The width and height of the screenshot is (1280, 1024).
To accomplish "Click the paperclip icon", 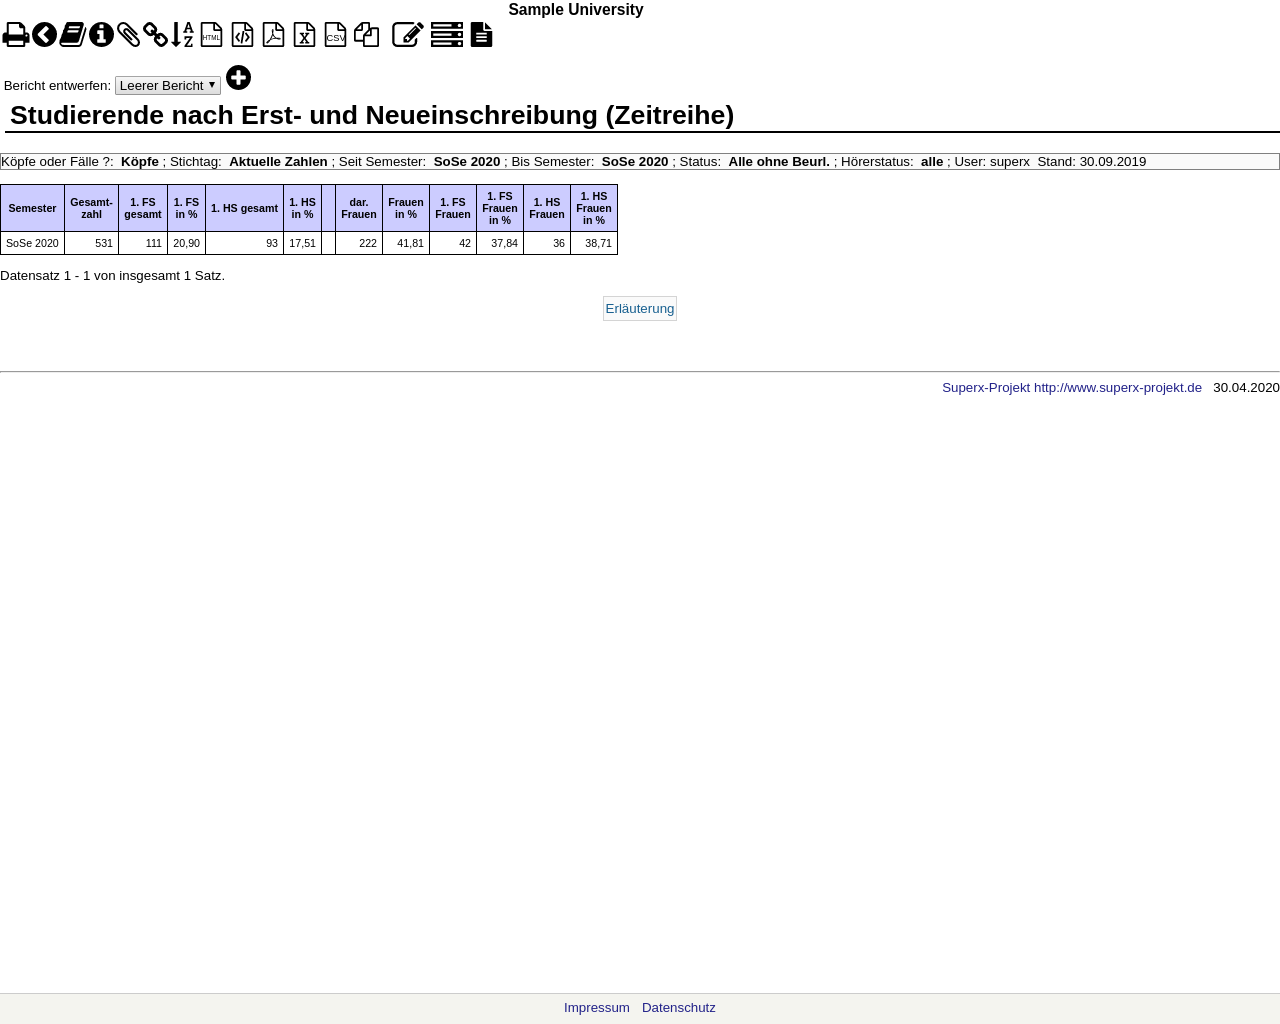I will click(129, 36).
